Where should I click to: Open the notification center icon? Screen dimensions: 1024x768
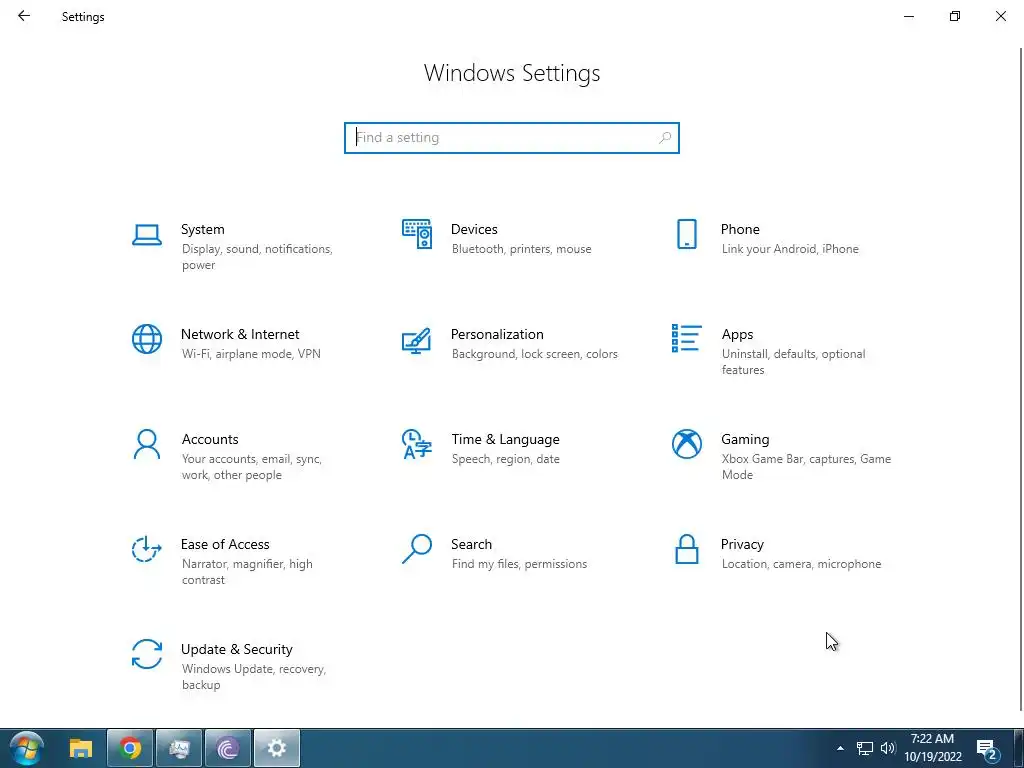pyautogui.click(x=988, y=749)
